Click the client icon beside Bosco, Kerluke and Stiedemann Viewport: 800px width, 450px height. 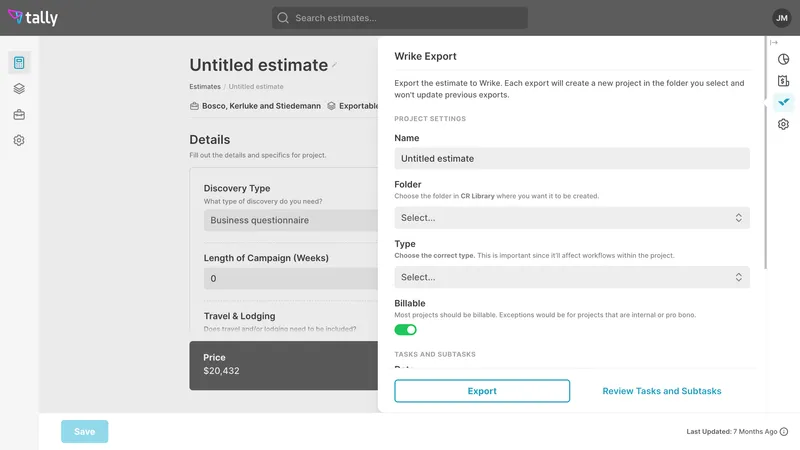coord(194,106)
